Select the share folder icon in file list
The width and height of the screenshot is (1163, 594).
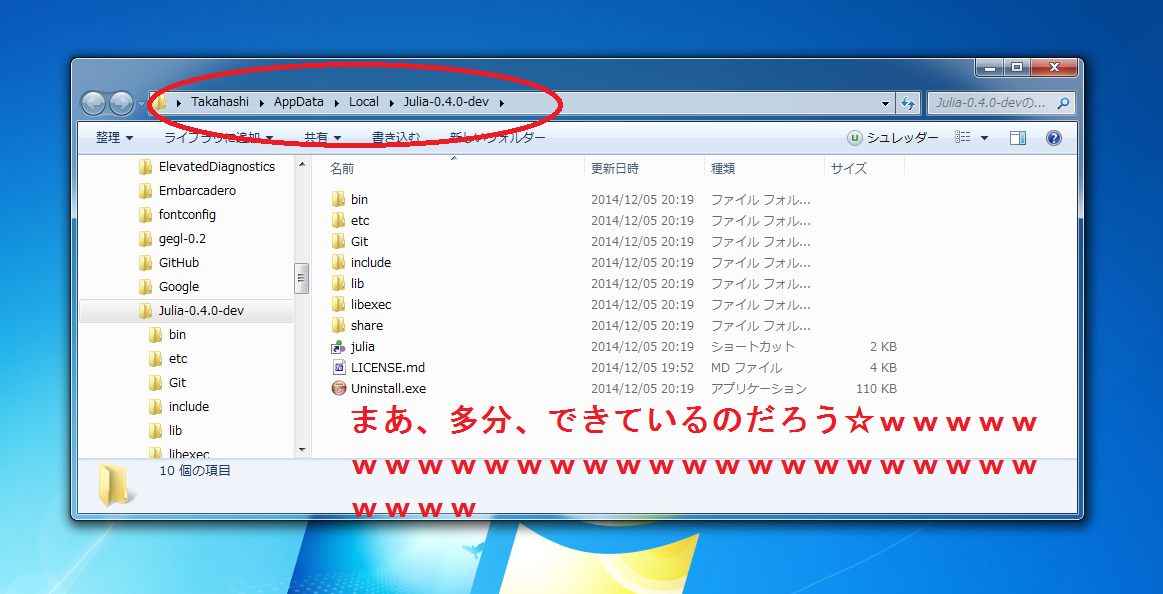338,325
